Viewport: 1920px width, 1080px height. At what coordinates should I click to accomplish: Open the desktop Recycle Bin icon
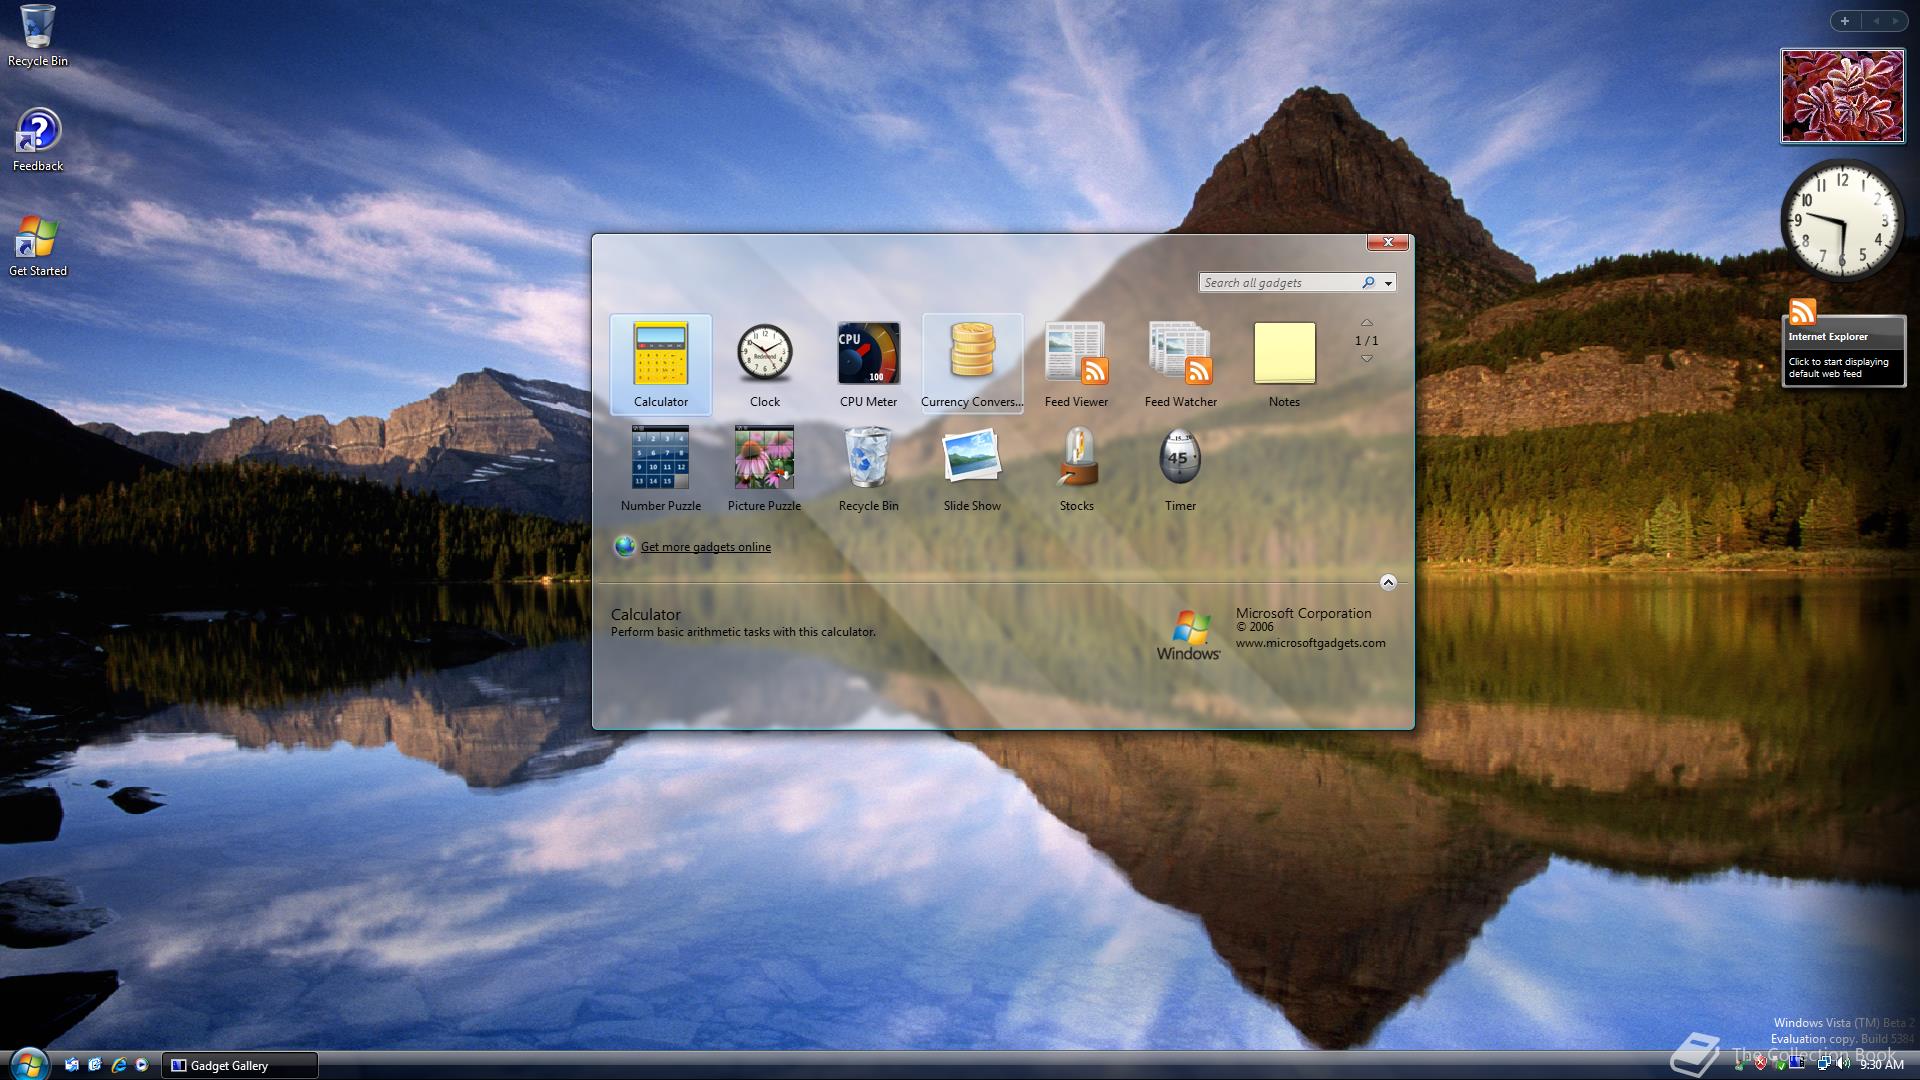coord(38,36)
